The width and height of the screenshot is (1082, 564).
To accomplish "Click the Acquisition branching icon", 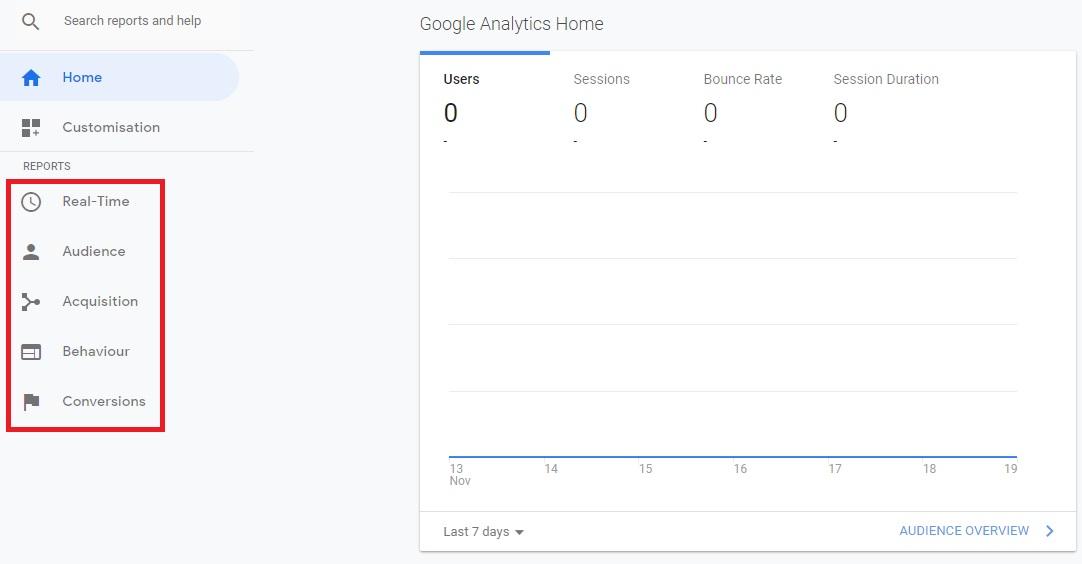I will coord(31,302).
